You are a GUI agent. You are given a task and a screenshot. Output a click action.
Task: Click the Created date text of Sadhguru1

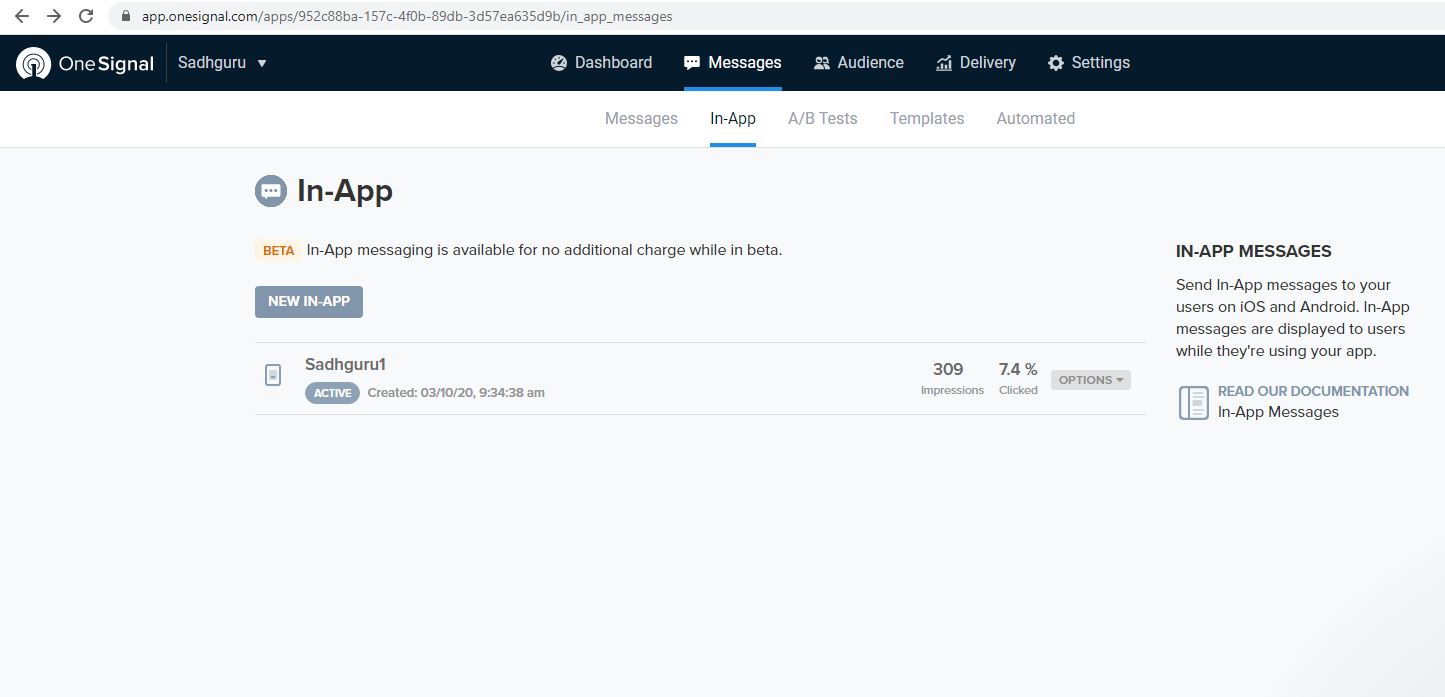click(456, 393)
